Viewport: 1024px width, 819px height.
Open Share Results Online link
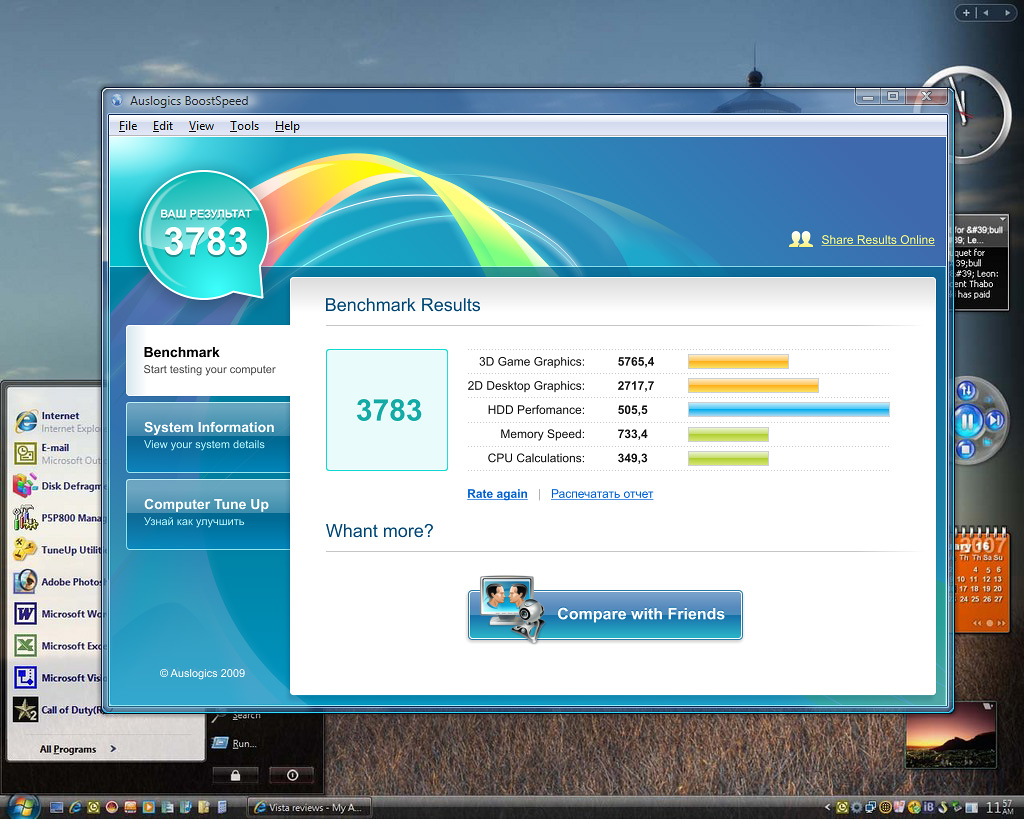tap(878, 240)
